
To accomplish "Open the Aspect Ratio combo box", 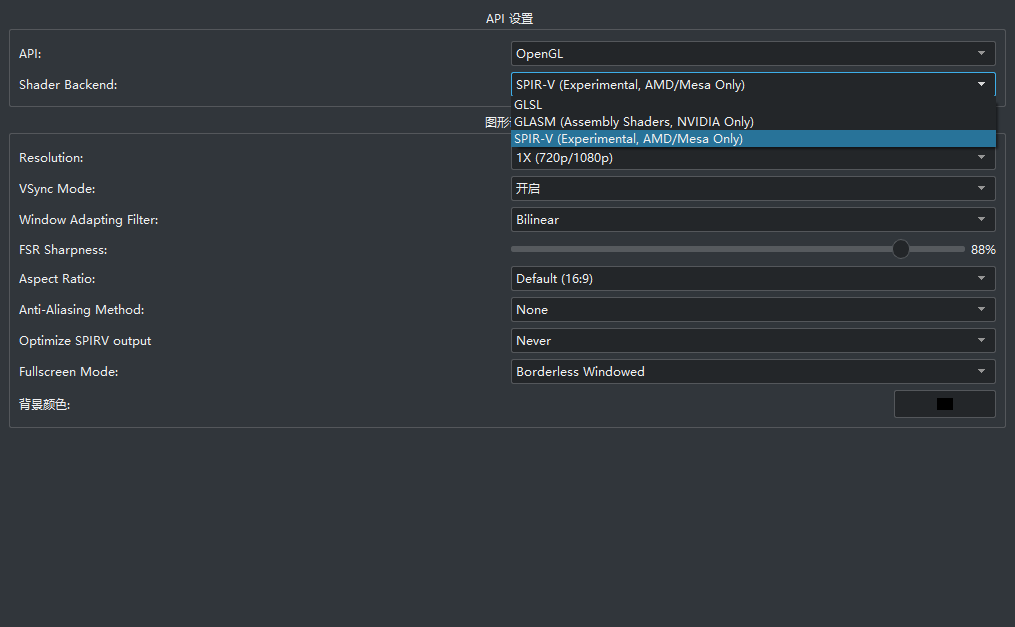I will [752, 279].
